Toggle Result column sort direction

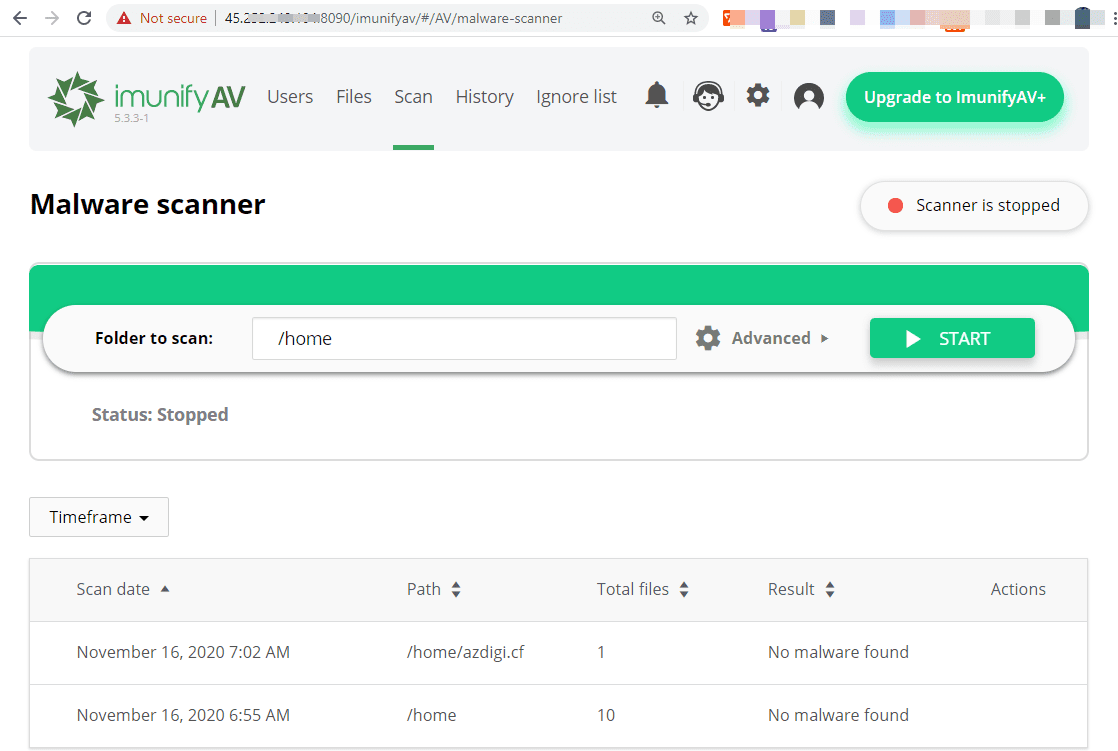pos(829,589)
